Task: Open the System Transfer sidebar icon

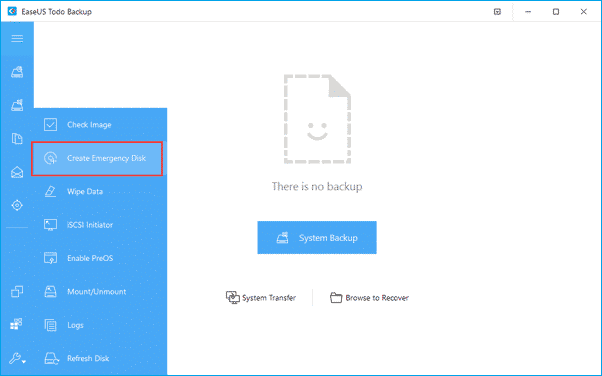Action: 16,325
